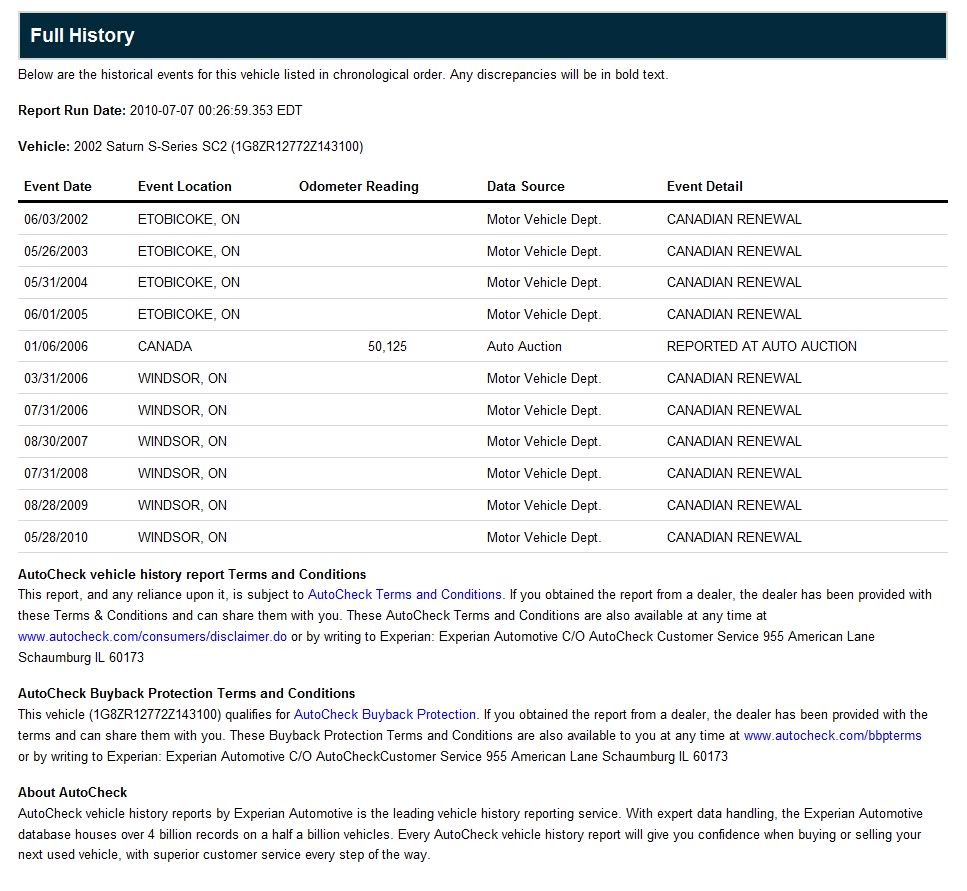The width and height of the screenshot is (967, 891).
Task: Click the Auto Auction data source
Action: pyautogui.click(x=524, y=347)
